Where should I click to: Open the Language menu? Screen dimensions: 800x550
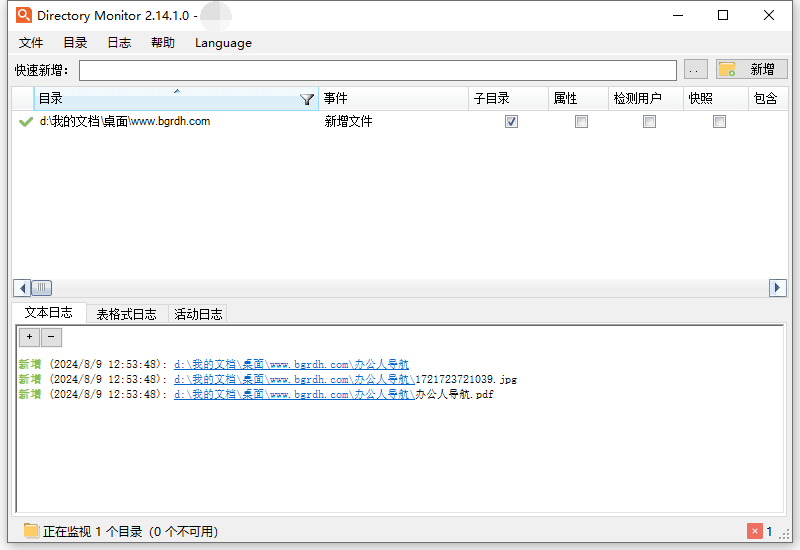click(223, 43)
